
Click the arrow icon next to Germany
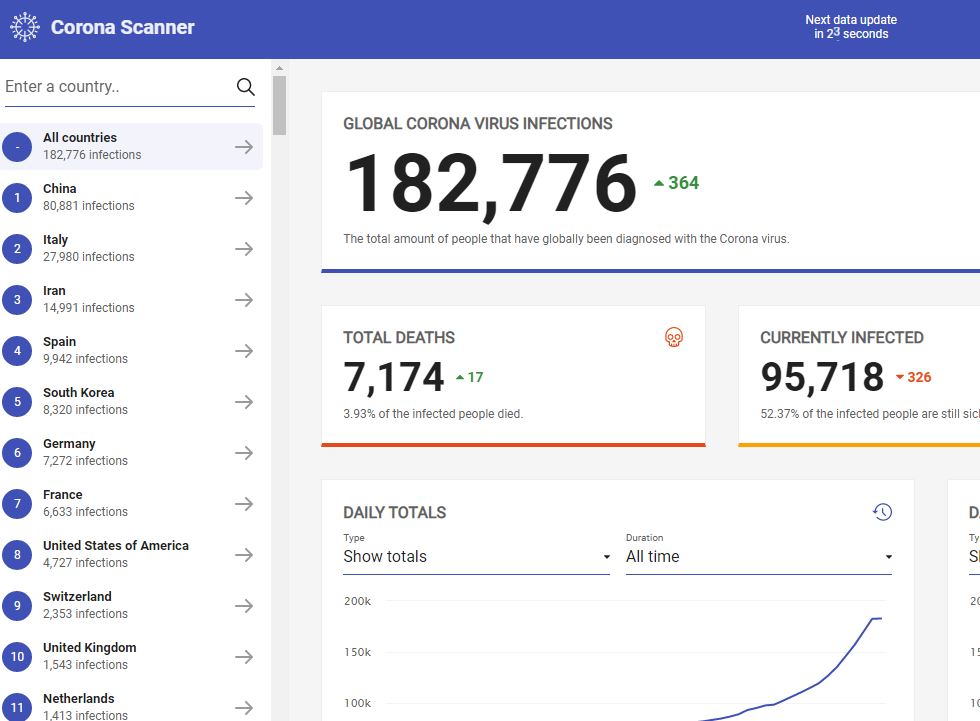244,453
